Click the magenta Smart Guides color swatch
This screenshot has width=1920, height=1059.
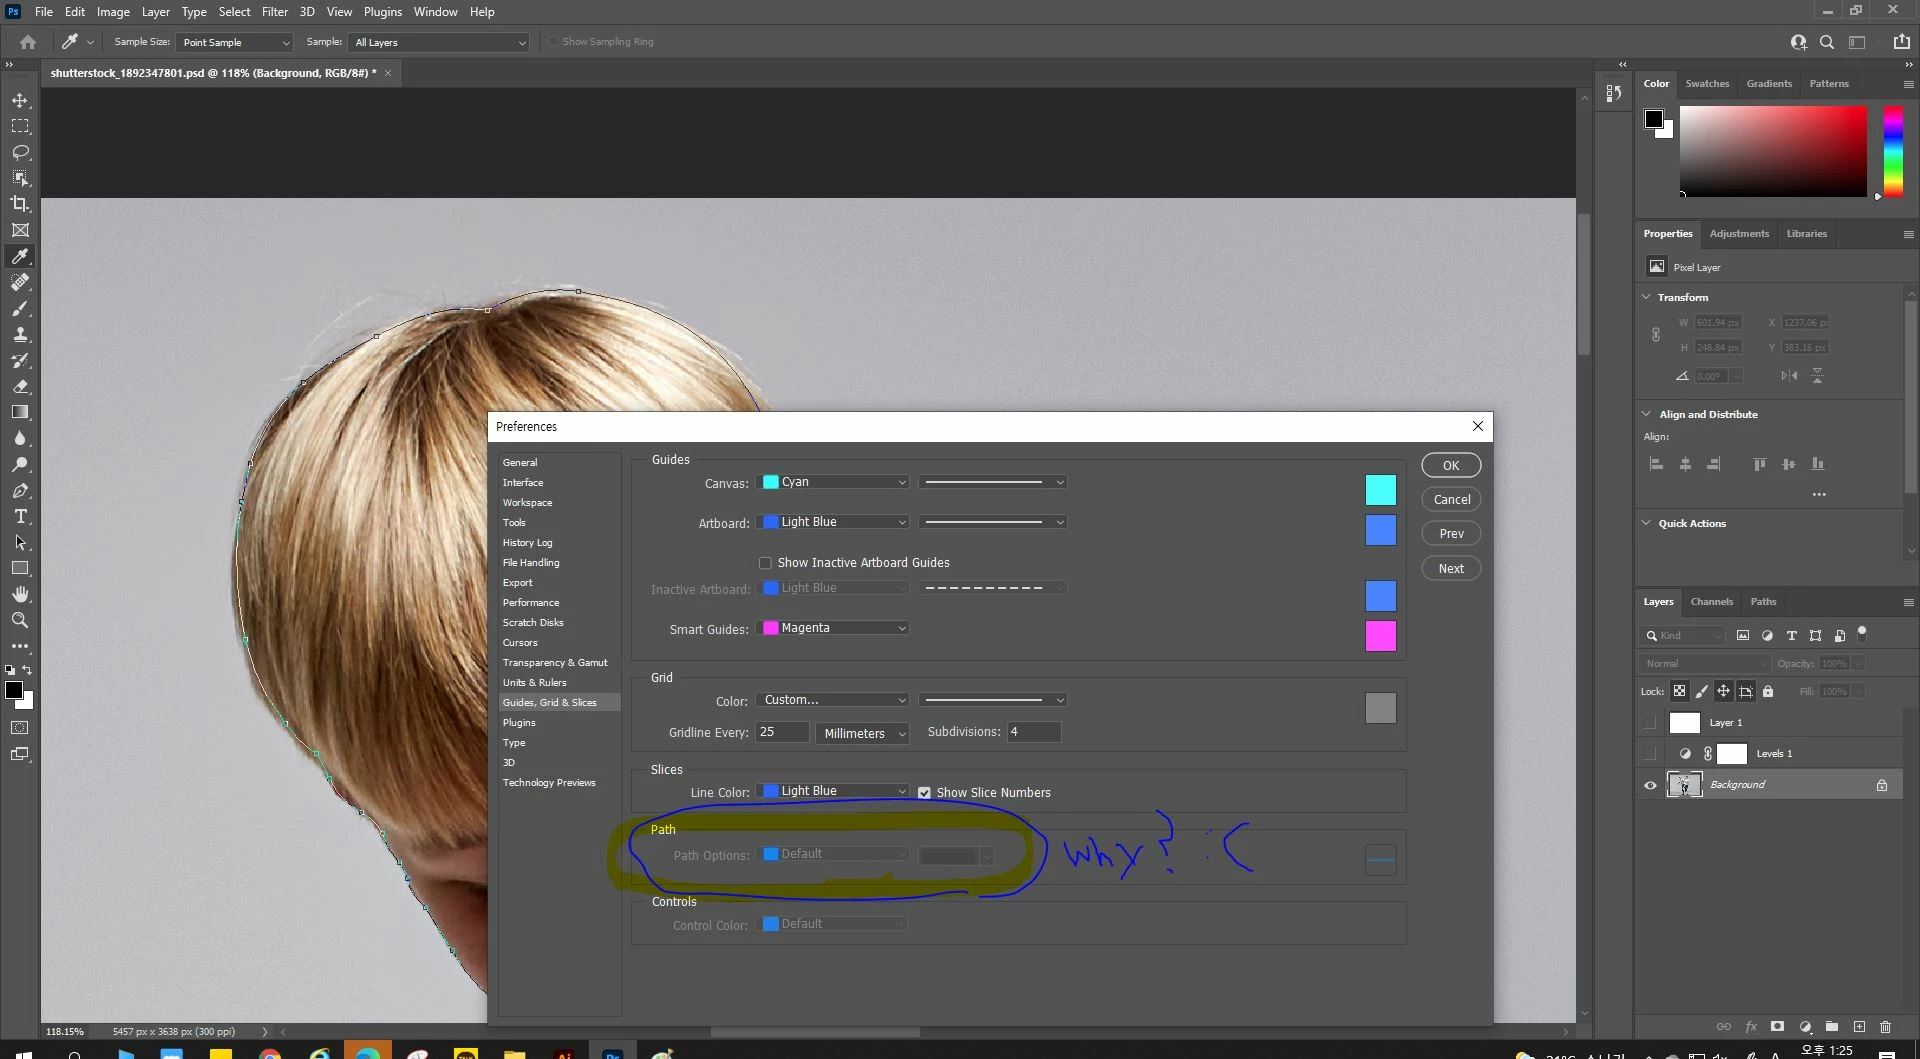point(1380,636)
